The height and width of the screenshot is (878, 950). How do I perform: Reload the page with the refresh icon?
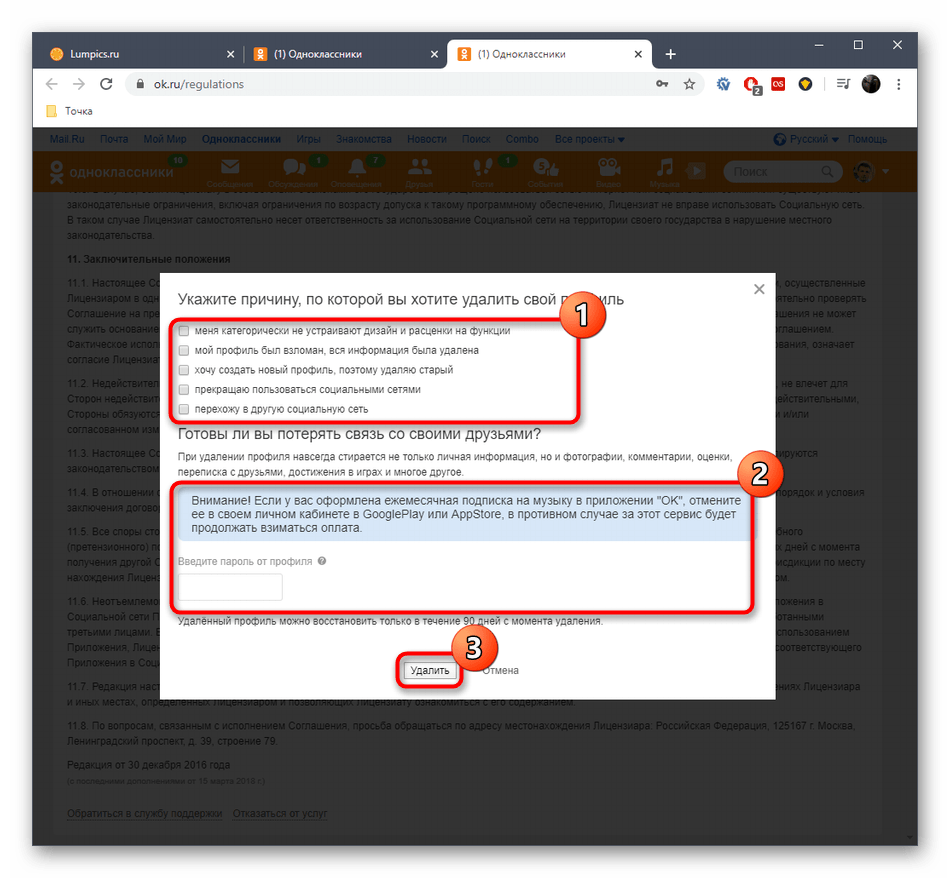tap(106, 85)
